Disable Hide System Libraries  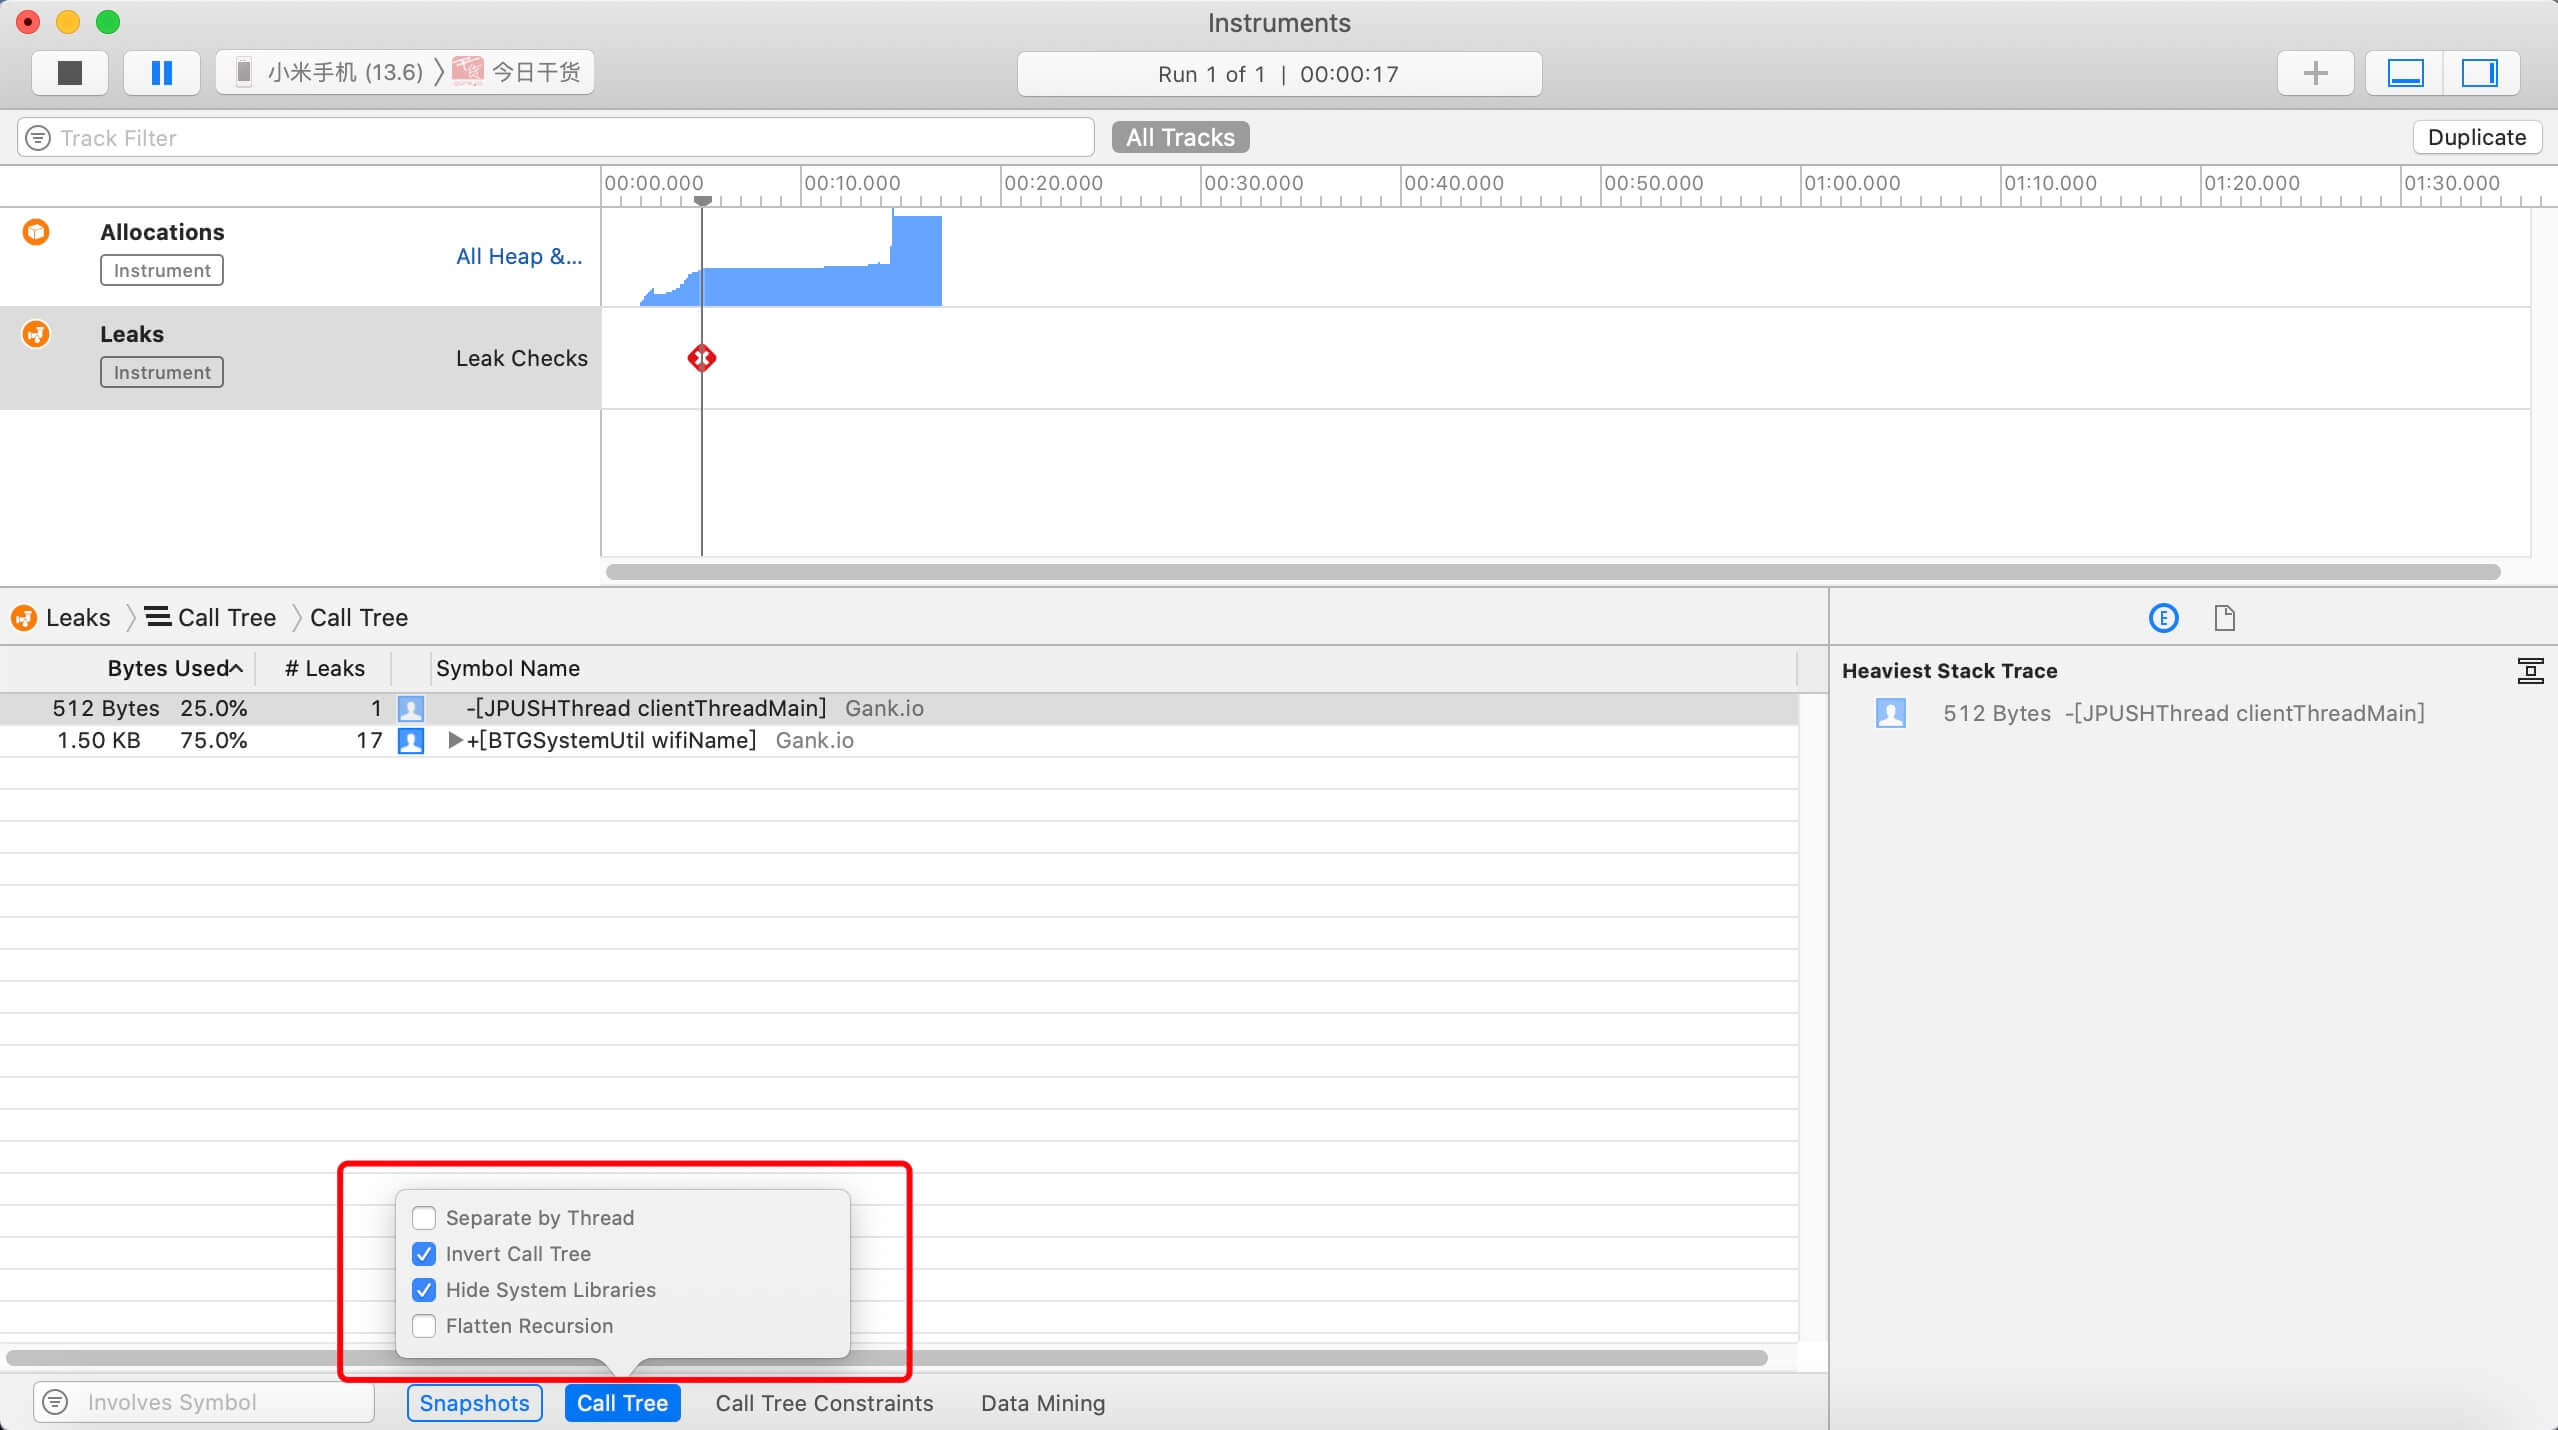point(424,1290)
